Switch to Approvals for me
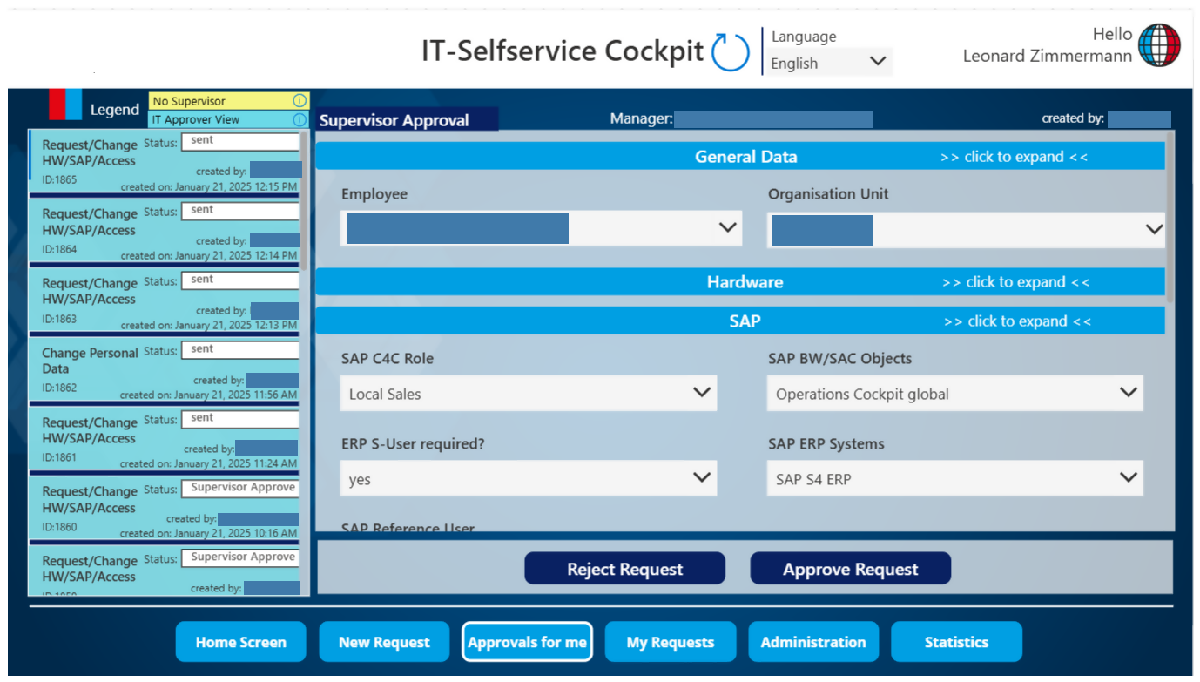This screenshot has width=1200, height=682. click(527, 642)
